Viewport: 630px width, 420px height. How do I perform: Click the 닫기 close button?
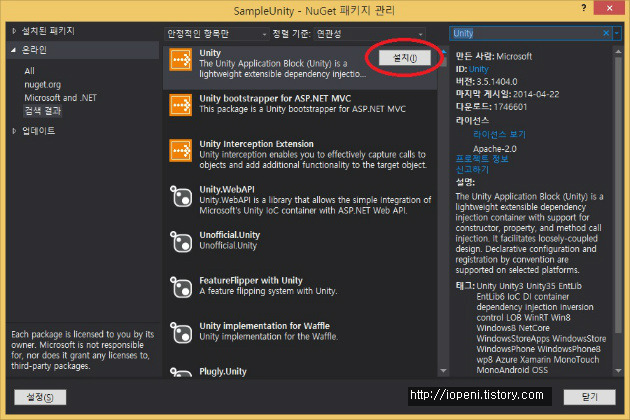click(x=589, y=397)
